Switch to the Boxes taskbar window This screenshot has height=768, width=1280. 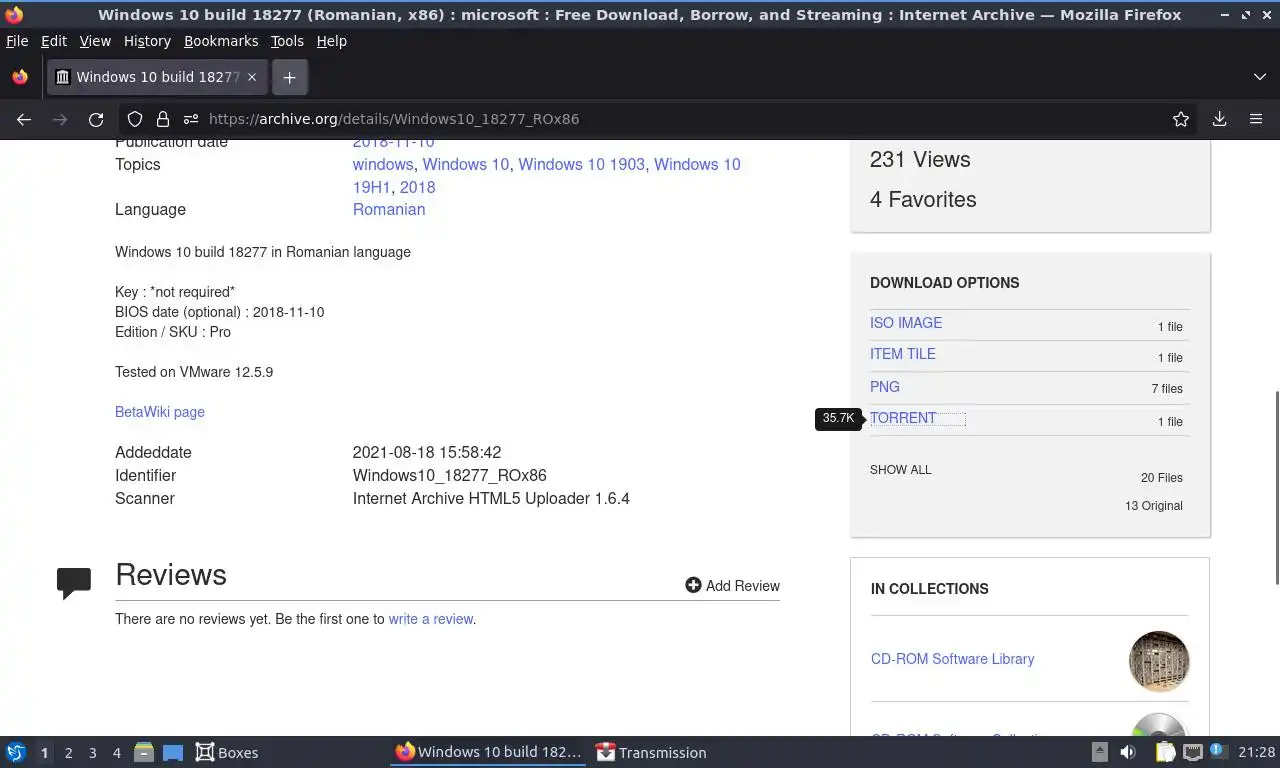pos(227,752)
